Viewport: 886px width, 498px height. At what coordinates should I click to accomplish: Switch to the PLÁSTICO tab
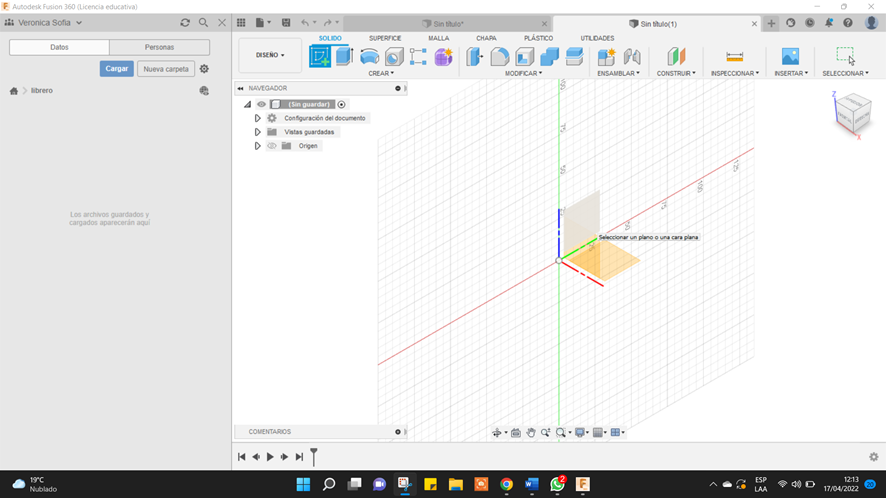(538, 38)
